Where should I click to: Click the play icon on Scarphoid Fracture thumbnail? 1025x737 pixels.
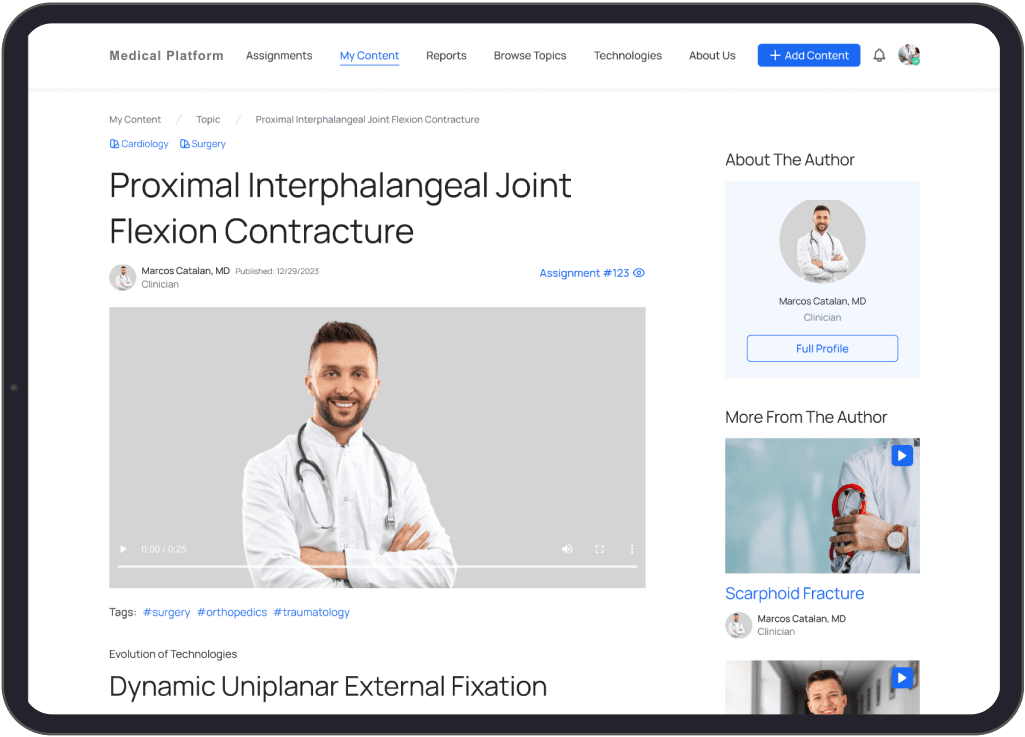[x=902, y=455]
